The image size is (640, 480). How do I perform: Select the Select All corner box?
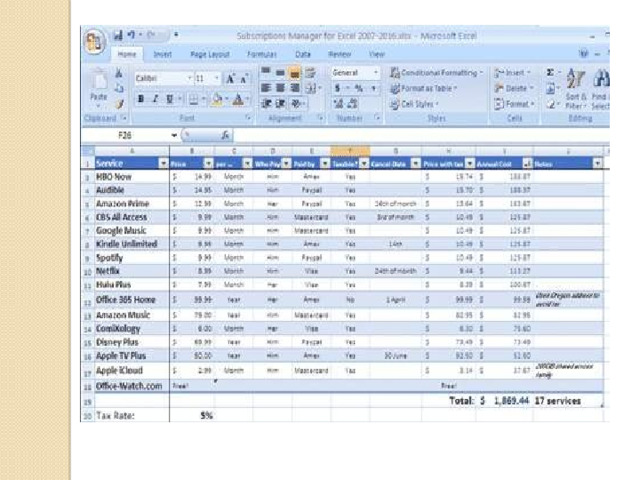pyautogui.click(x=88, y=151)
